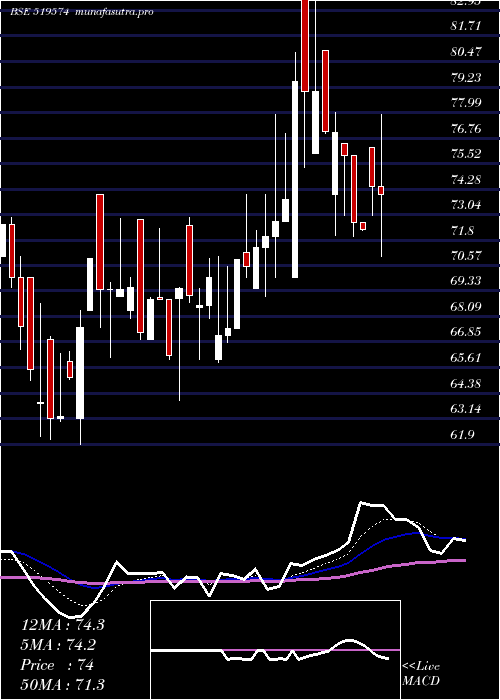The image size is (500, 700).
Task: Click the 63.14 price axis label
Action: pyautogui.click(x=466, y=409)
